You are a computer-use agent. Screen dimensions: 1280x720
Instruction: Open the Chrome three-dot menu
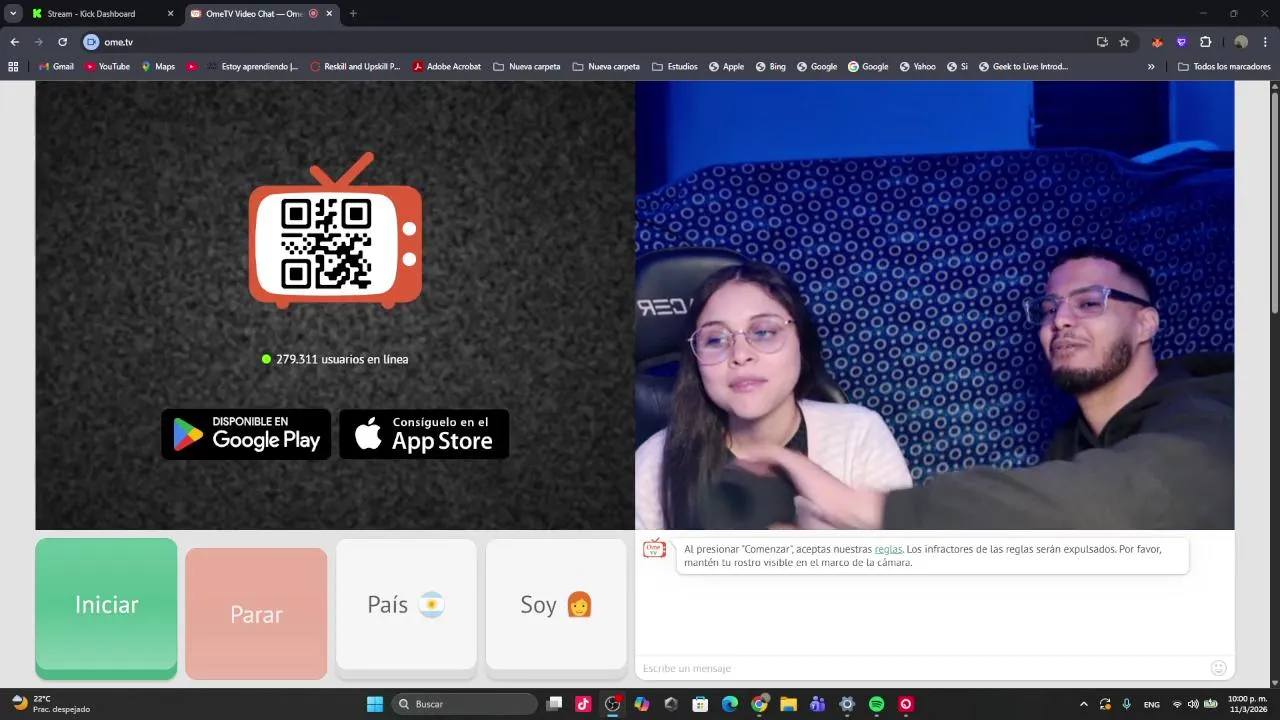(x=1266, y=42)
